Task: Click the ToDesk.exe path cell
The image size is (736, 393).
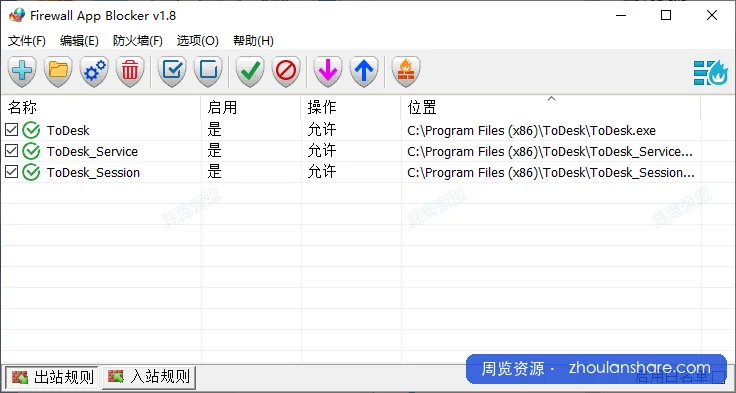Action: 531,131
